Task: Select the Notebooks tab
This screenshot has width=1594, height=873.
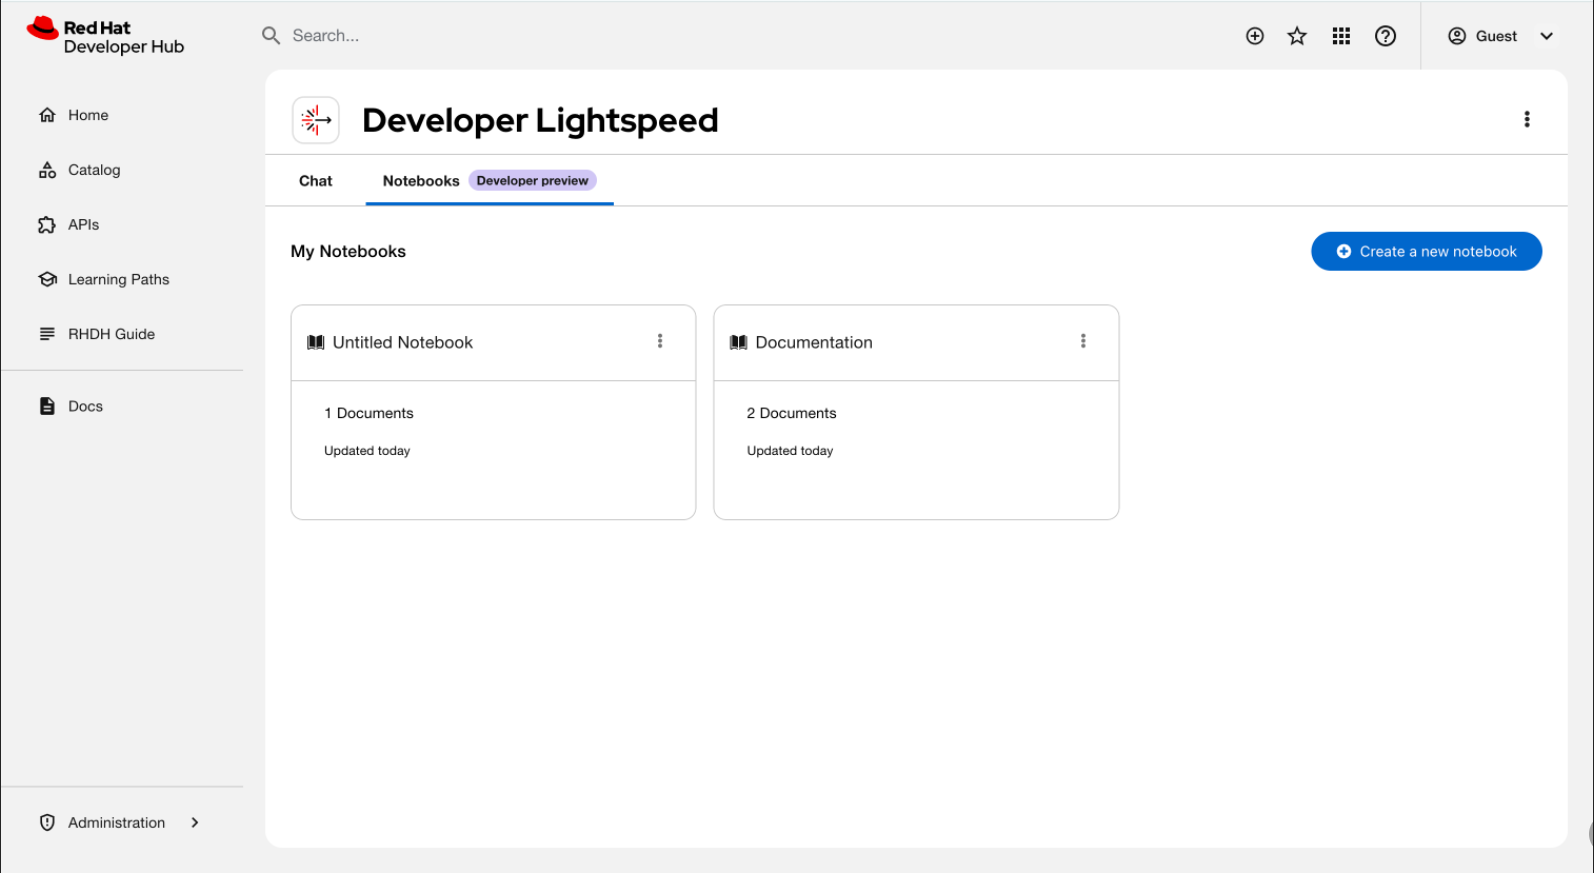Action: pos(421,181)
